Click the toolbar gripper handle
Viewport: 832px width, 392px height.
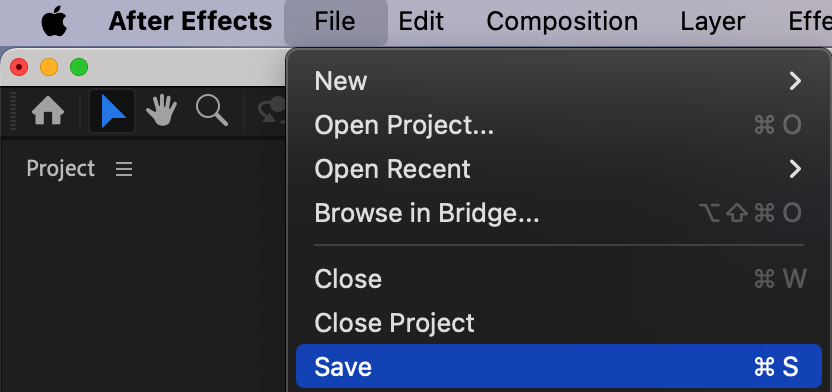[13, 111]
